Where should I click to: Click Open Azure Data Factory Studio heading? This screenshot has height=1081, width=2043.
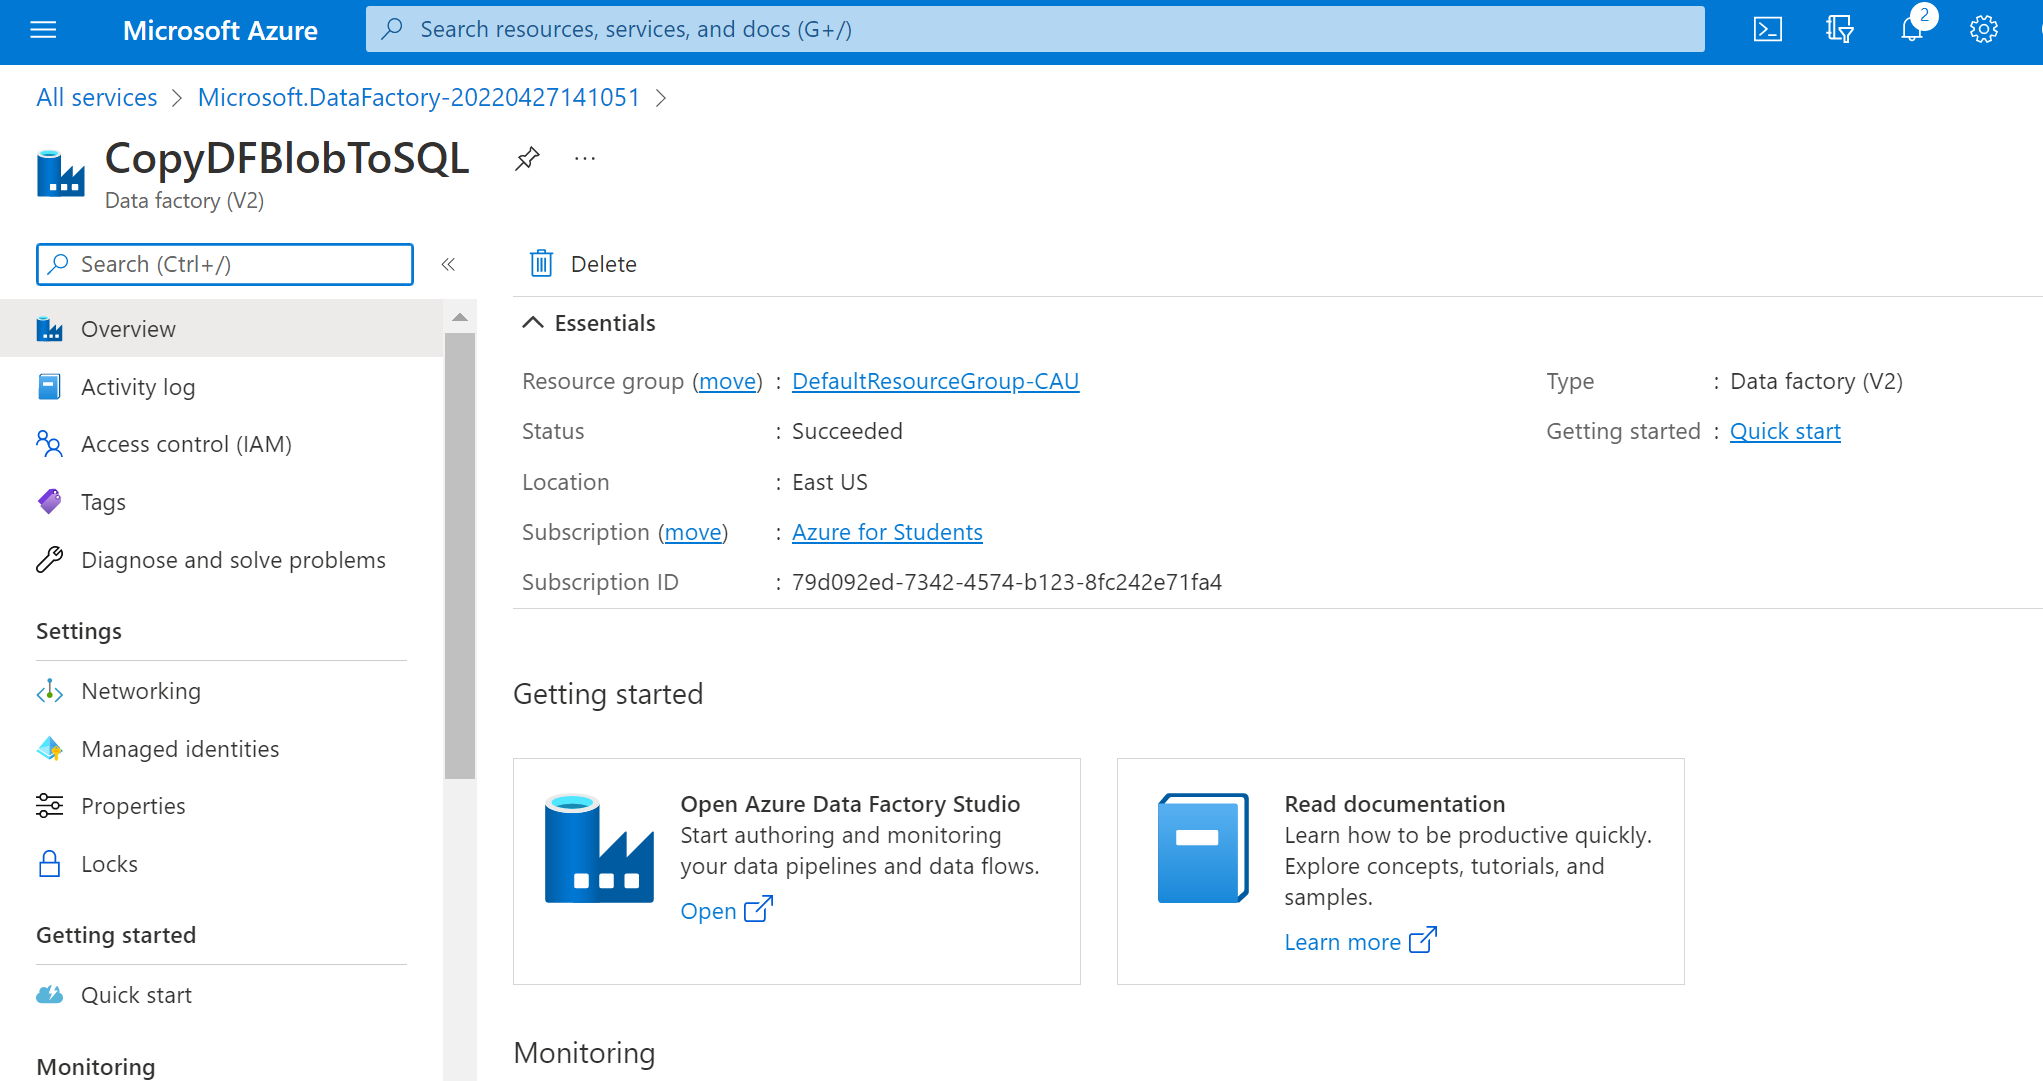coord(850,804)
